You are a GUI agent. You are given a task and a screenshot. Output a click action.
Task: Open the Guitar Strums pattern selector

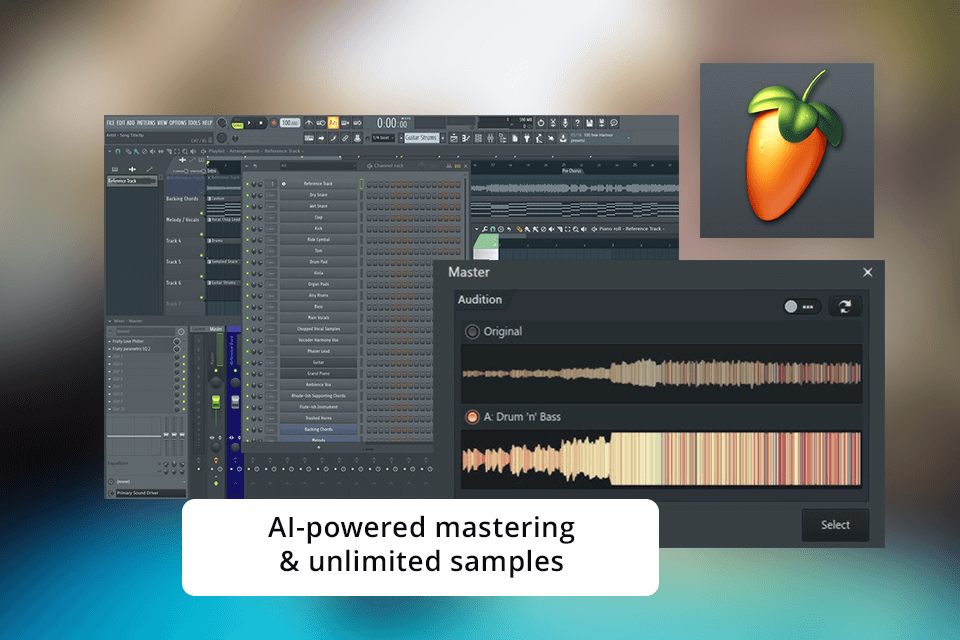pos(422,138)
